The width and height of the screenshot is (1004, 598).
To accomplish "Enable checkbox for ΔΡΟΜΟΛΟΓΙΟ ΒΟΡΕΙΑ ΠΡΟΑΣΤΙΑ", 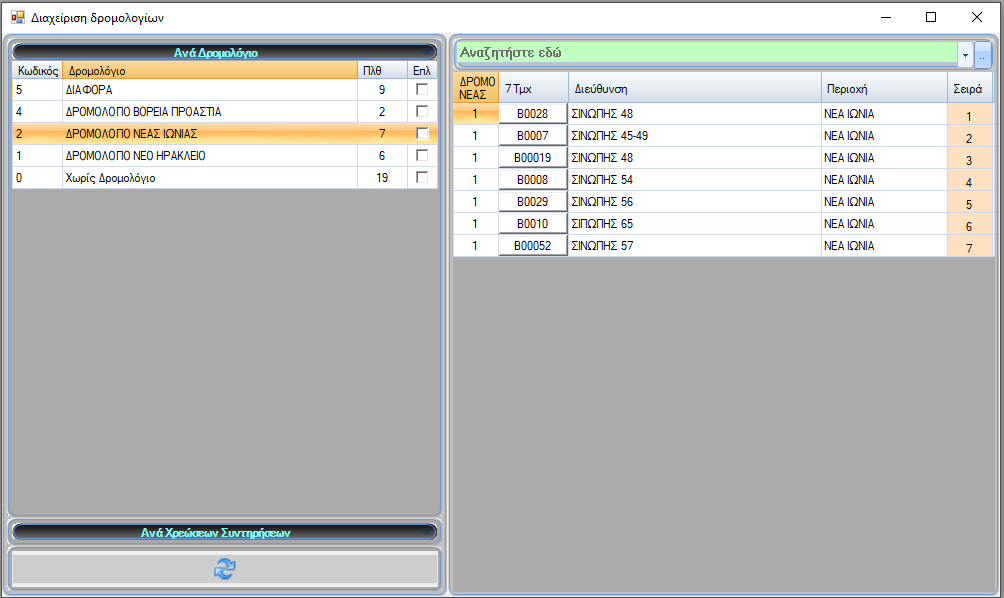I will point(422,111).
